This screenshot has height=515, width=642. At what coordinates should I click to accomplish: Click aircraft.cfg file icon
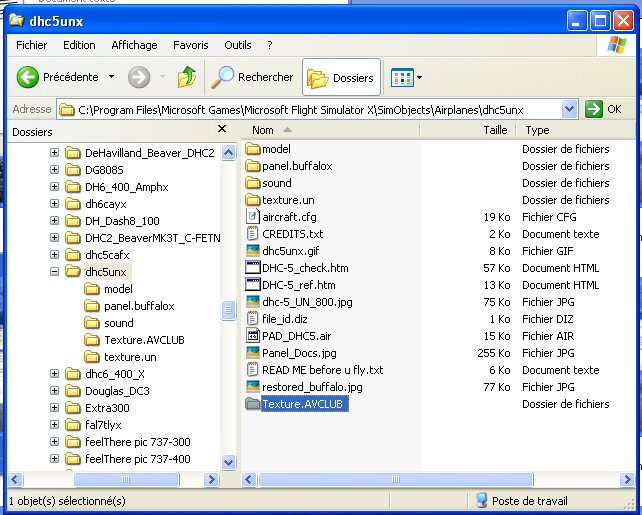pyautogui.click(x=253, y=217)
